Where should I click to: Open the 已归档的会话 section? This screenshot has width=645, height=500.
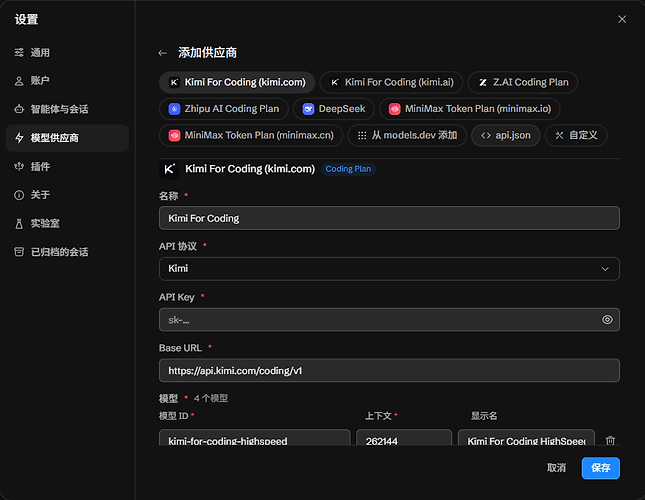coord(67,252)
